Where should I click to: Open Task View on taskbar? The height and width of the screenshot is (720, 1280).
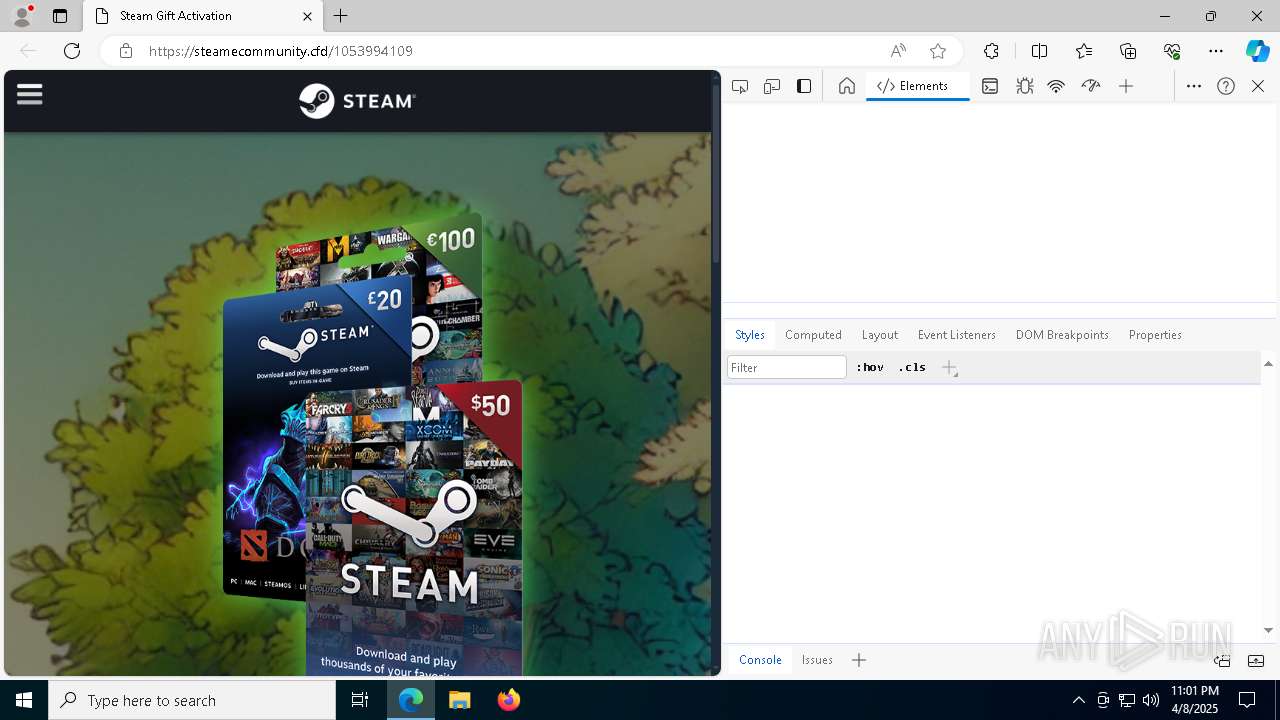click(x=360, y=700)
